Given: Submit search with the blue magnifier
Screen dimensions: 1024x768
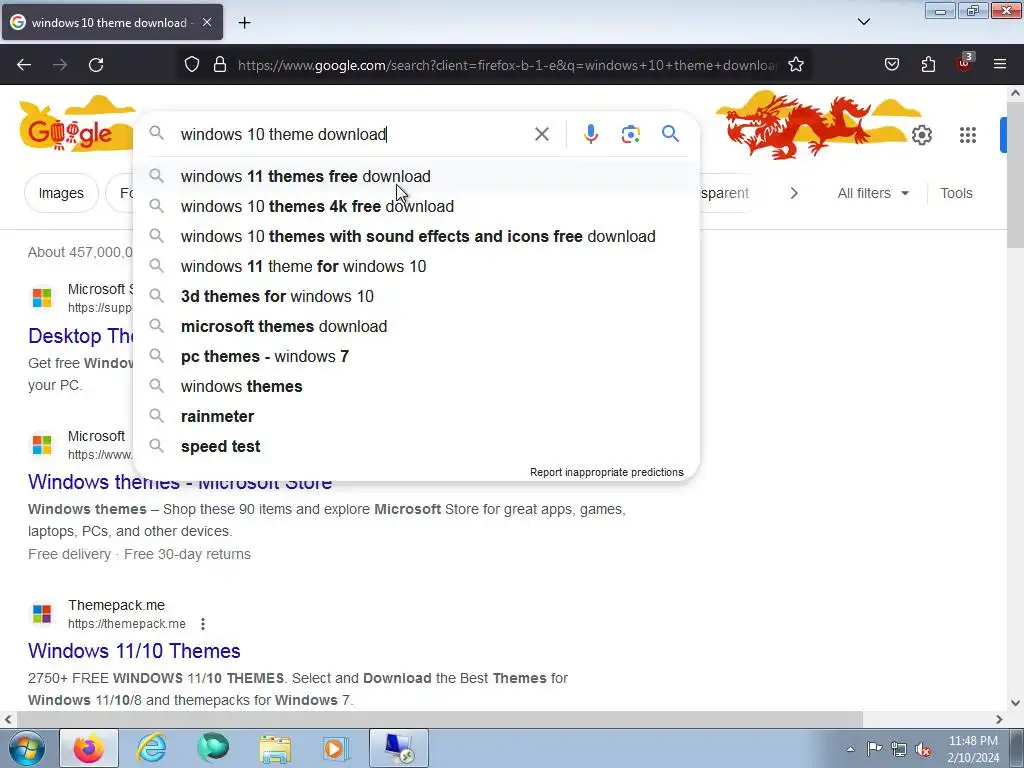Looking at the screenshot, I should pos(670,135).
